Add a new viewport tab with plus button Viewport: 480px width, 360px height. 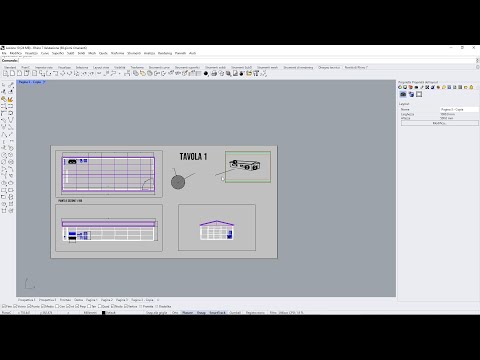pyautogui.click(x=158, y=300)
